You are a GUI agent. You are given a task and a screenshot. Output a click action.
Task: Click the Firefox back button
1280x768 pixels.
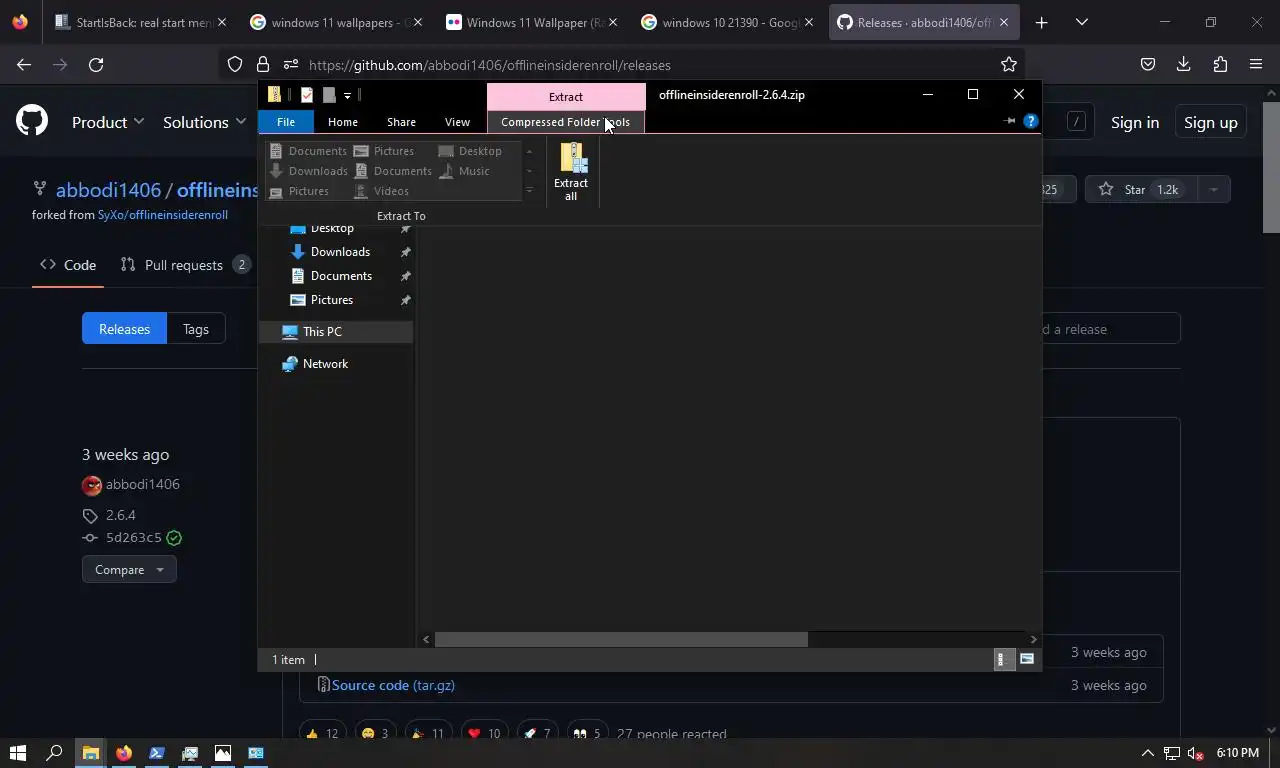24,65
